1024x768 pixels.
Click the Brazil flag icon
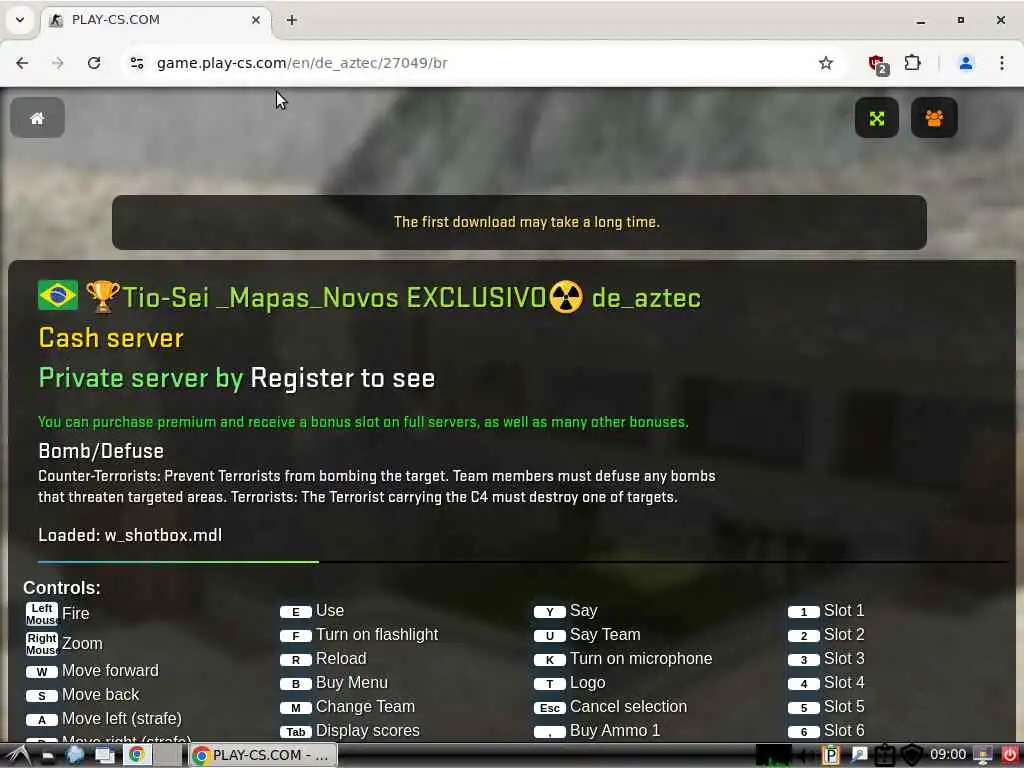coord(58,295)
